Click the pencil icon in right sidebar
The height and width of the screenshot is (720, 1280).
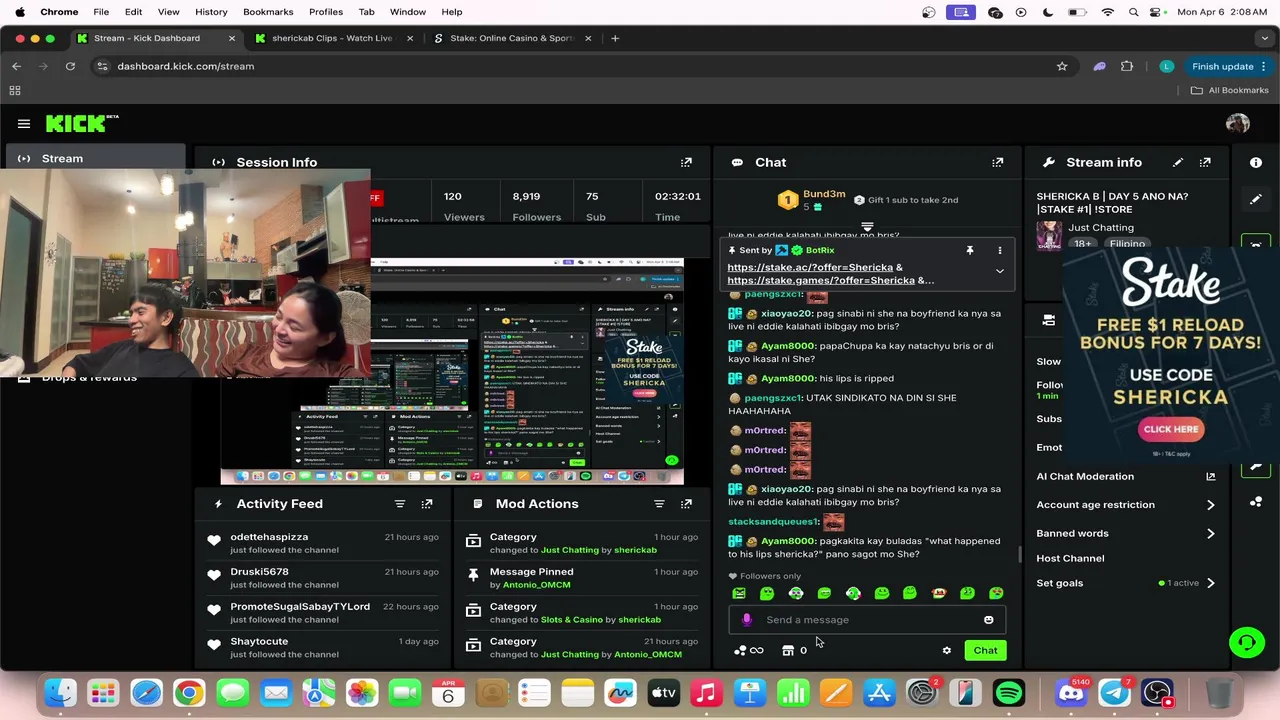[x=1256, y=199]
